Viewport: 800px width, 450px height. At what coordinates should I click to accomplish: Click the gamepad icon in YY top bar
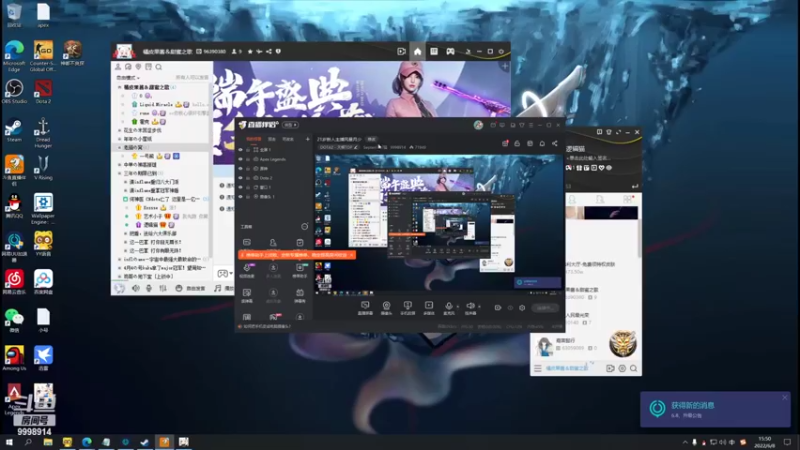[450, 52]
